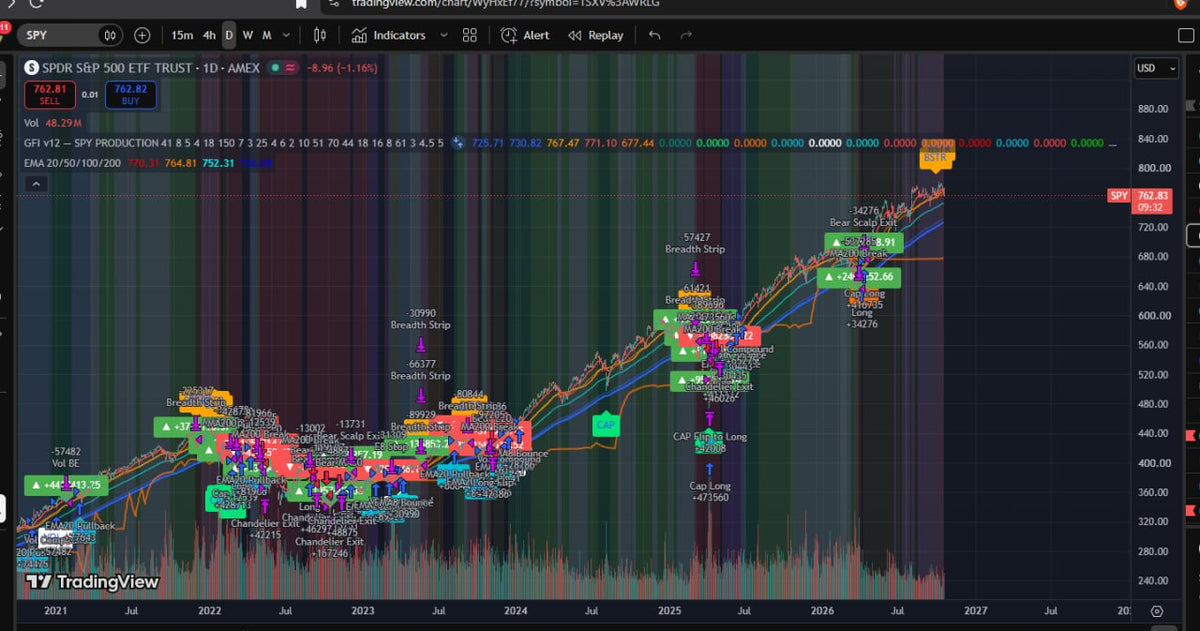This screenshot has height=631, width=1200.
Task: Undo the last chart action
Action: pos(654,35)
